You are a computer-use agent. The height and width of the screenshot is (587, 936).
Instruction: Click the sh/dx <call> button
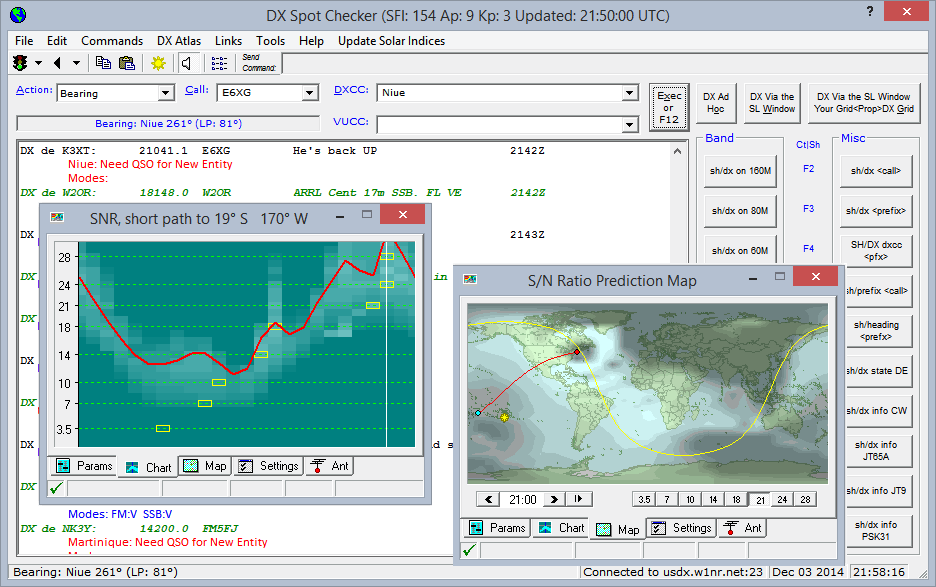876,171
